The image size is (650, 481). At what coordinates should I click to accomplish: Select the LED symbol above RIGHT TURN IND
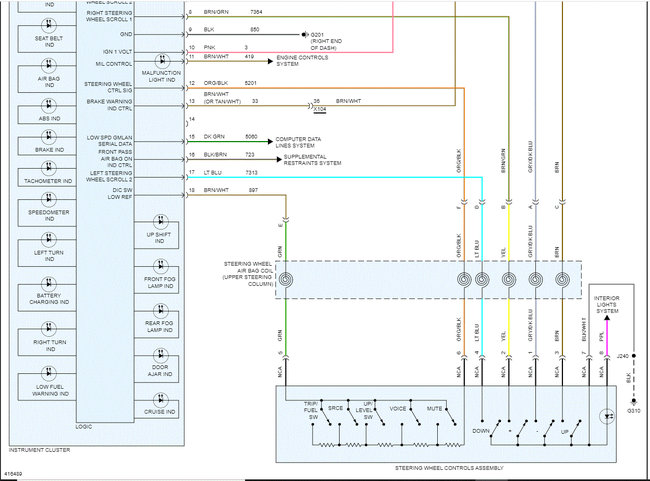pos(49,328)
